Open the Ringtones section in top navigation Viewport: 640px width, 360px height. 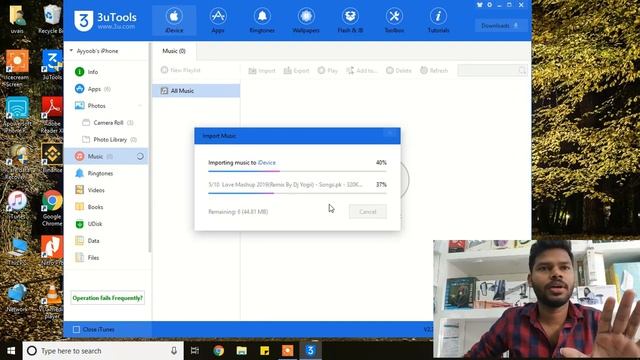262,20
